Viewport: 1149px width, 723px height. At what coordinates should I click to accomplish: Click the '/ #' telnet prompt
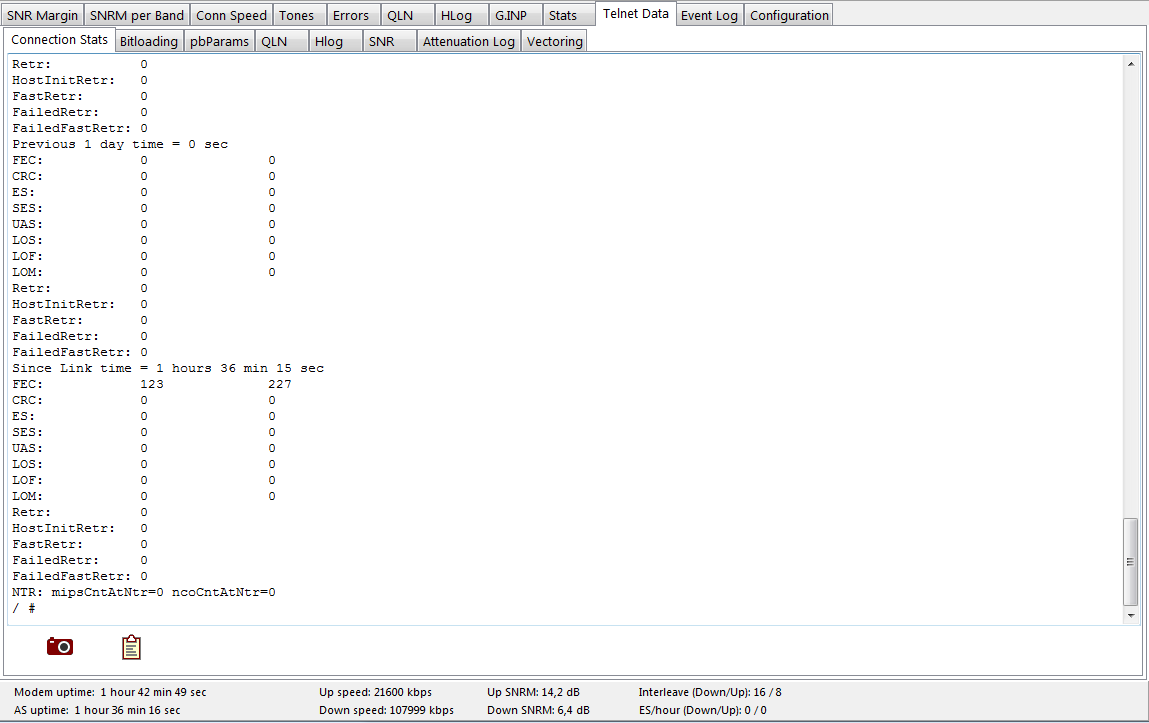pyautogui.click(x=23, y=609)
